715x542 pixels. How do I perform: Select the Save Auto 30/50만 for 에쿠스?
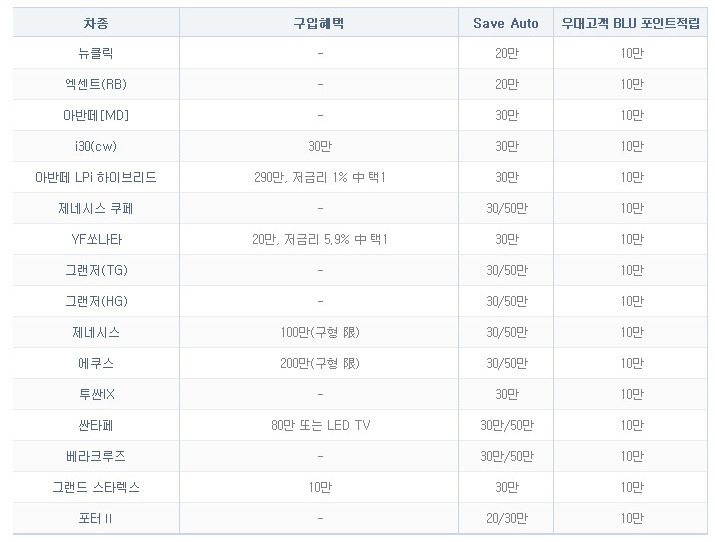pyautogui.click(x=507, y=363)
